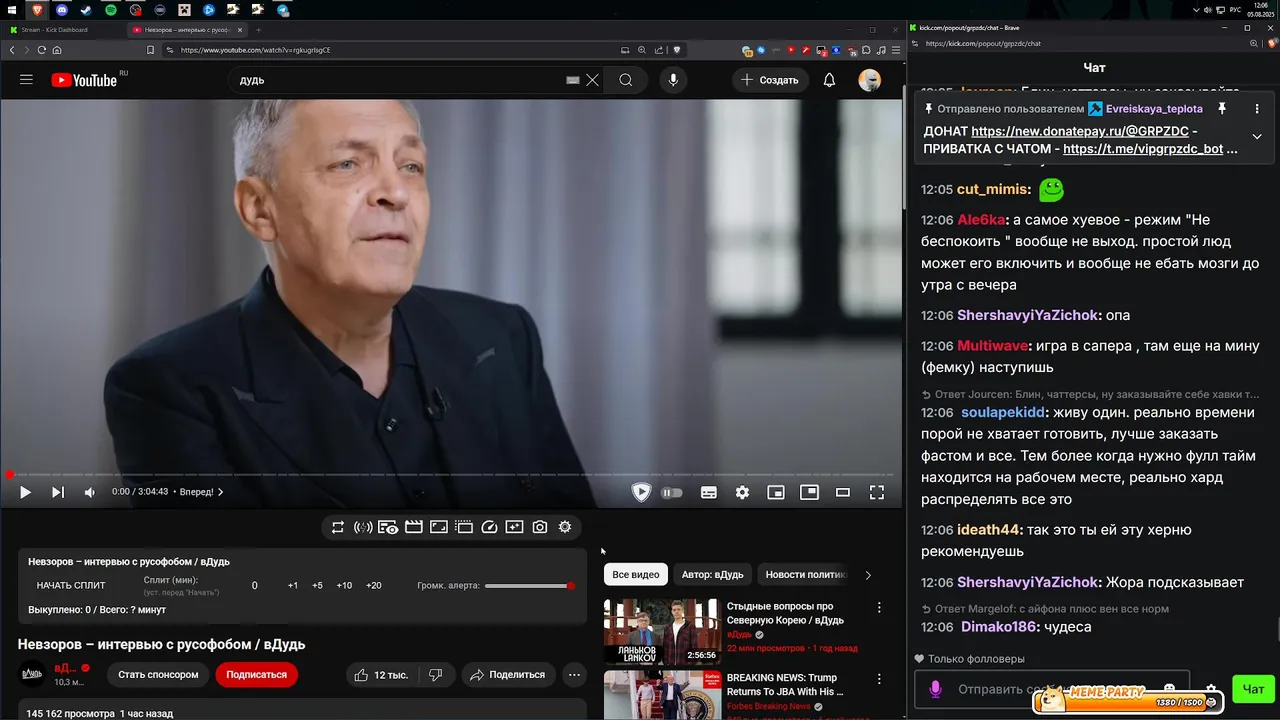Enter fullscreen video mode

point(877,492)
